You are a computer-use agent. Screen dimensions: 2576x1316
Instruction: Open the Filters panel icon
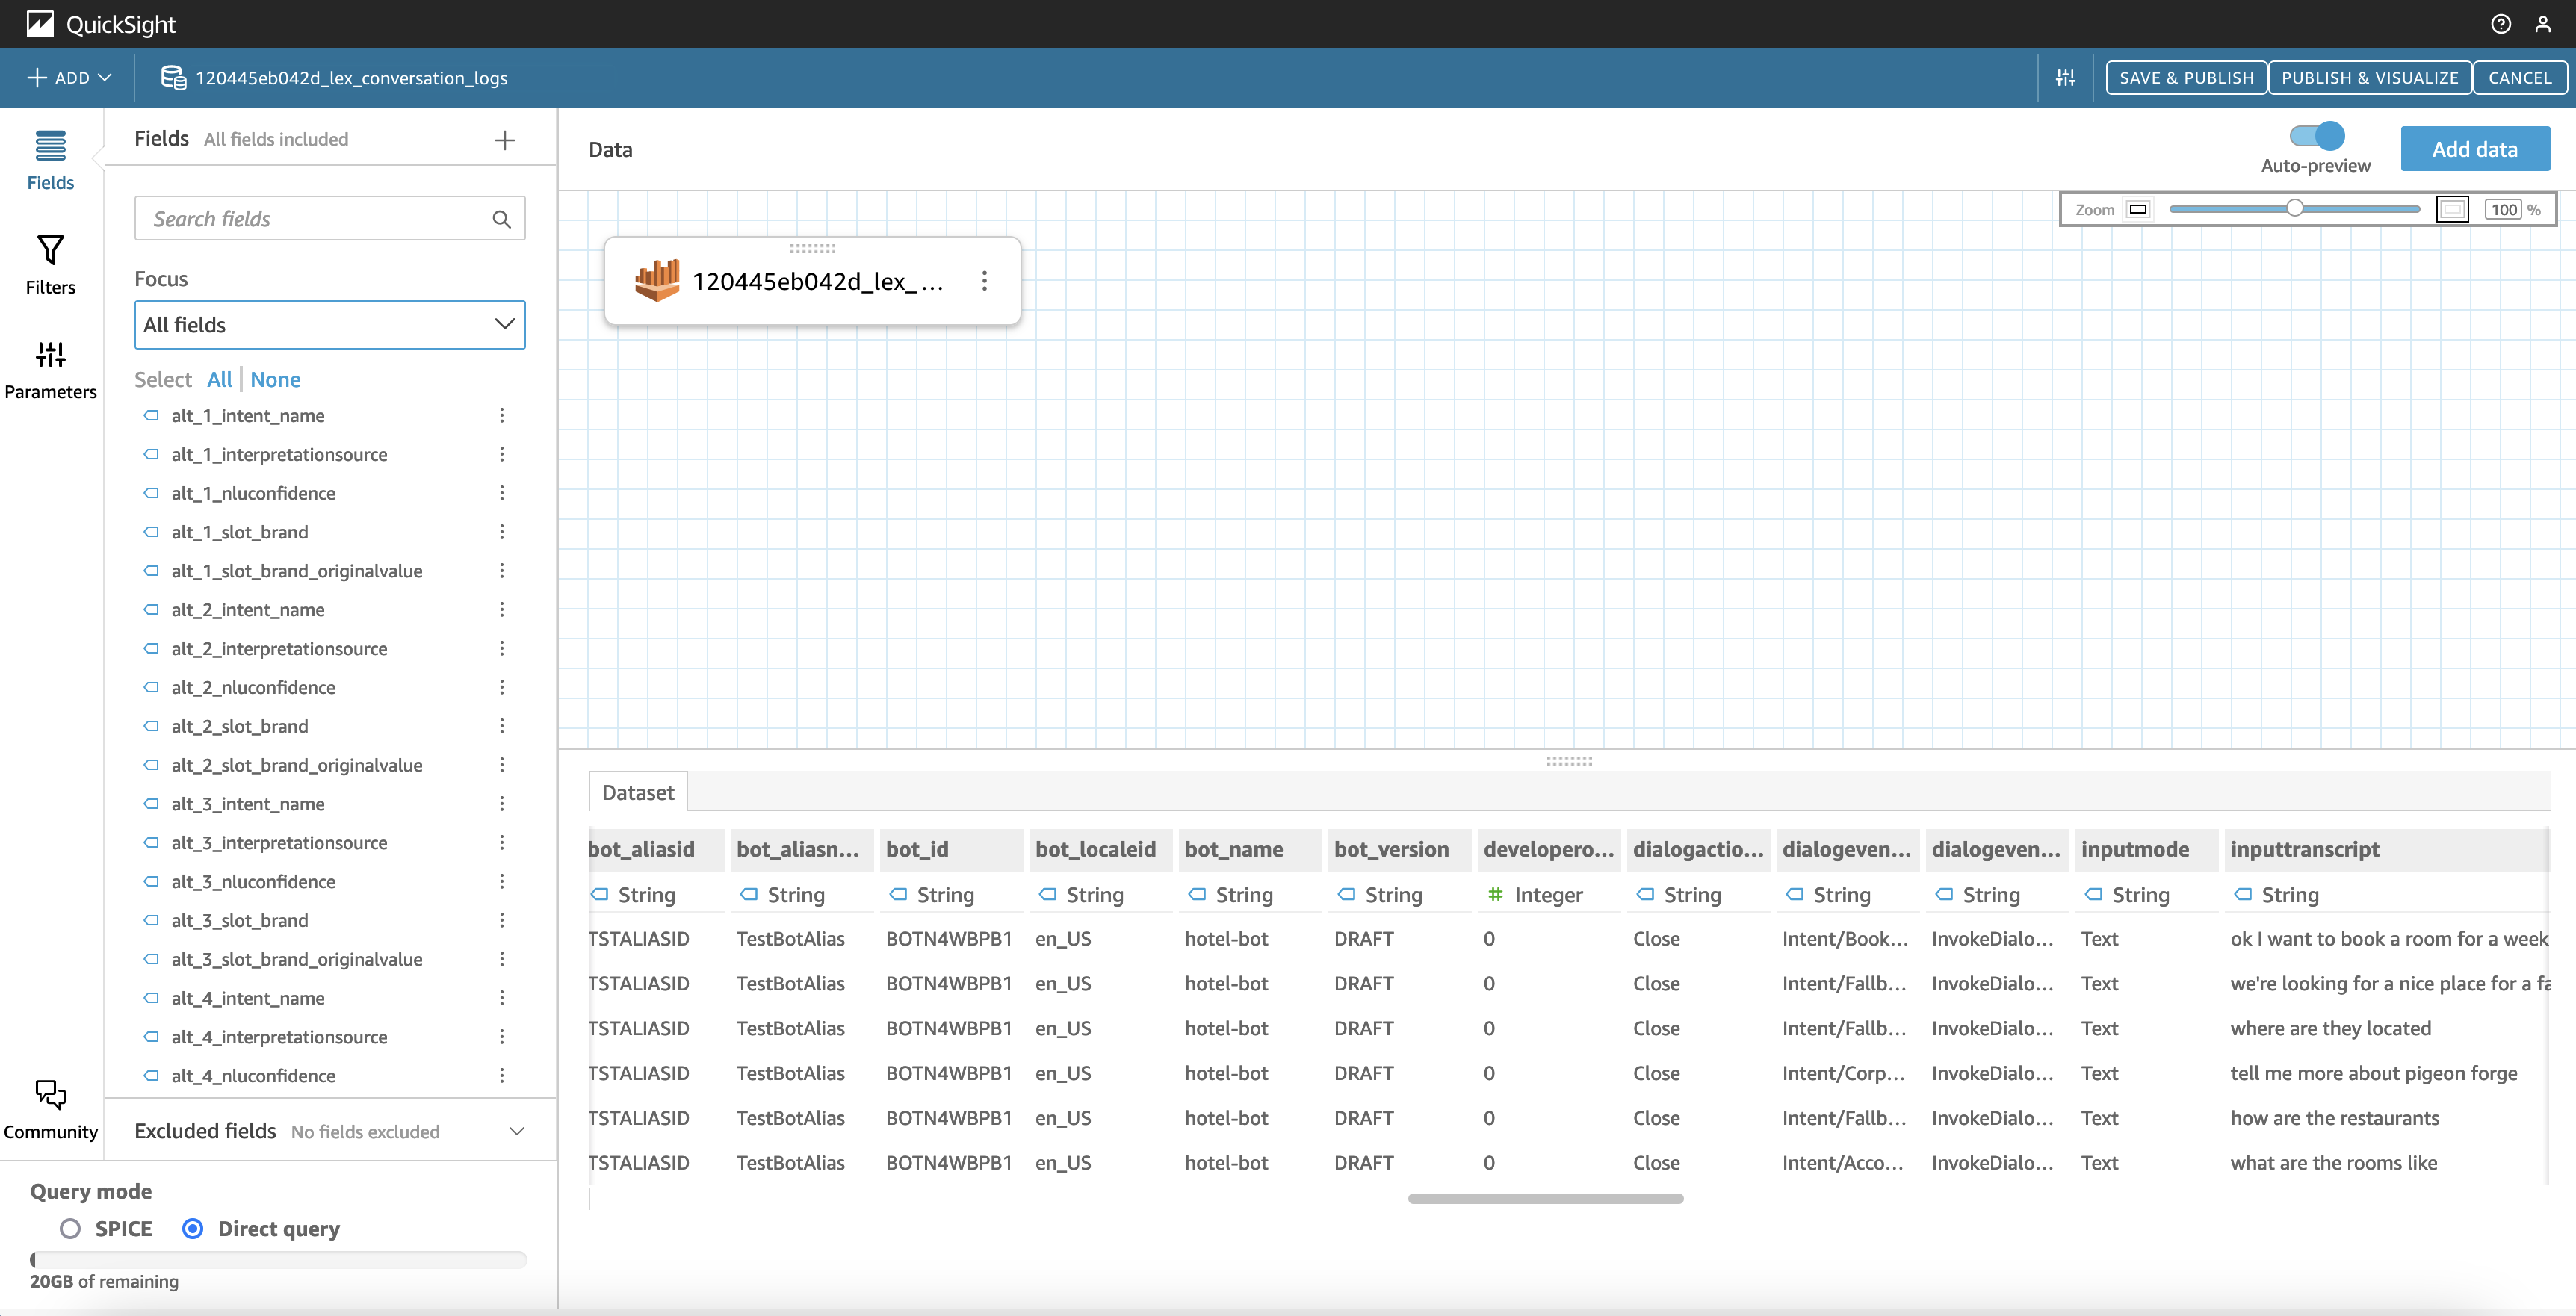pyautogui.click(x=50, y=252)
